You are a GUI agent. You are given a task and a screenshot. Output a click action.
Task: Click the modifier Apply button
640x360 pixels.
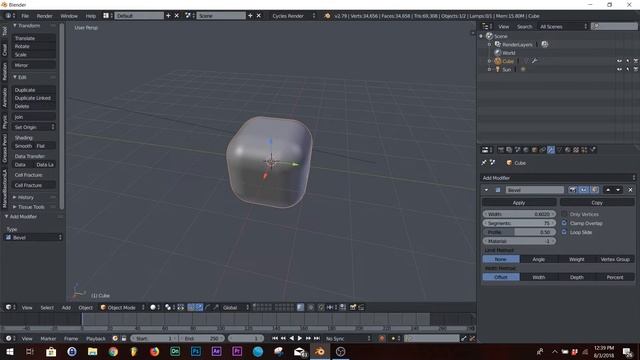[519, 202]
